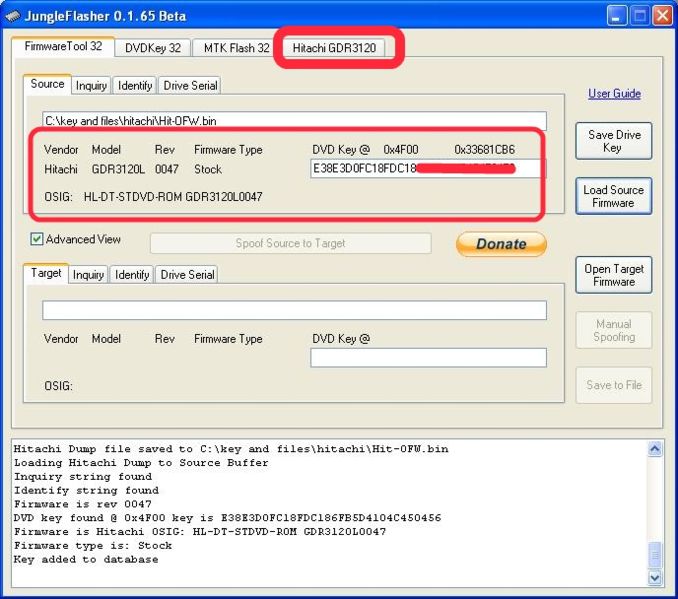Minimize the JungleFlasher window
Image resolution: width=678 pixels, height=599 pixels.
pyautogui.click(x=617, y=16)
